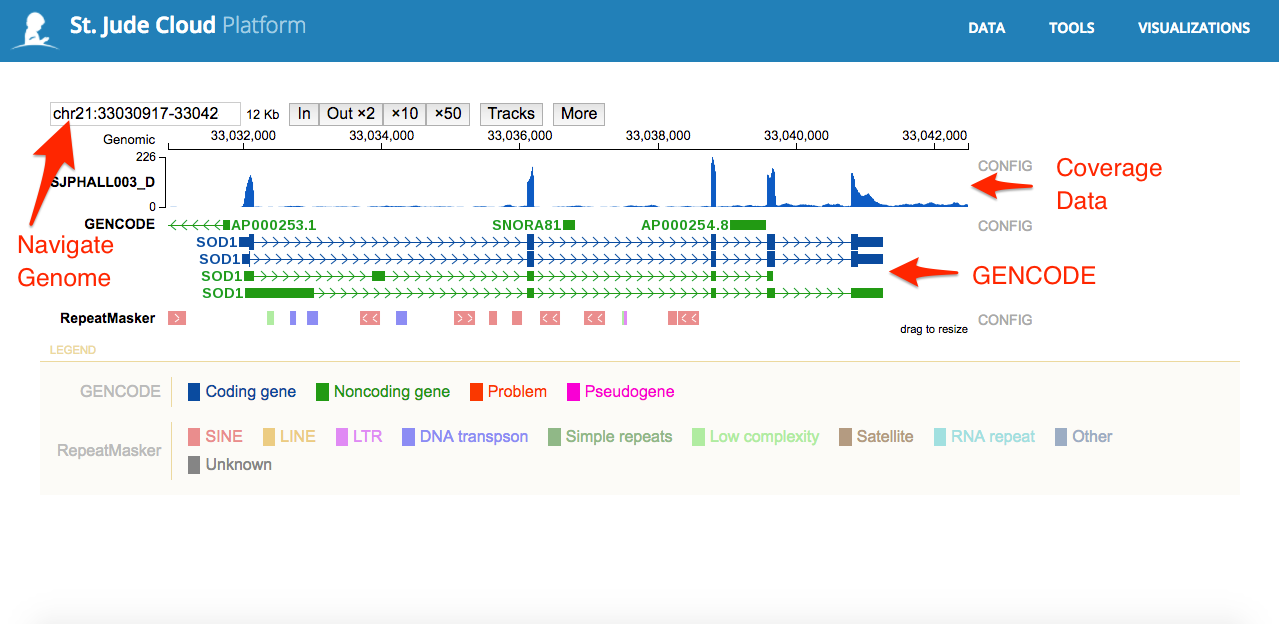Click the Problem red swatch
Viewport: 1279px width, 624px height.
476,392
